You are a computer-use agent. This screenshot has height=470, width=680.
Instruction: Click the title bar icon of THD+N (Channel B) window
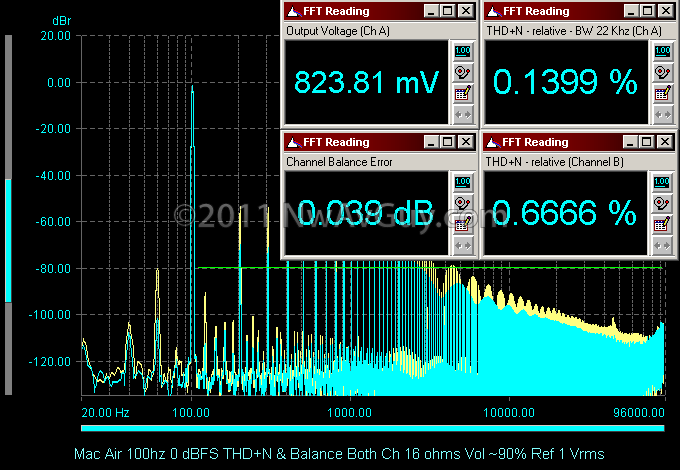[x=493, y=142]
